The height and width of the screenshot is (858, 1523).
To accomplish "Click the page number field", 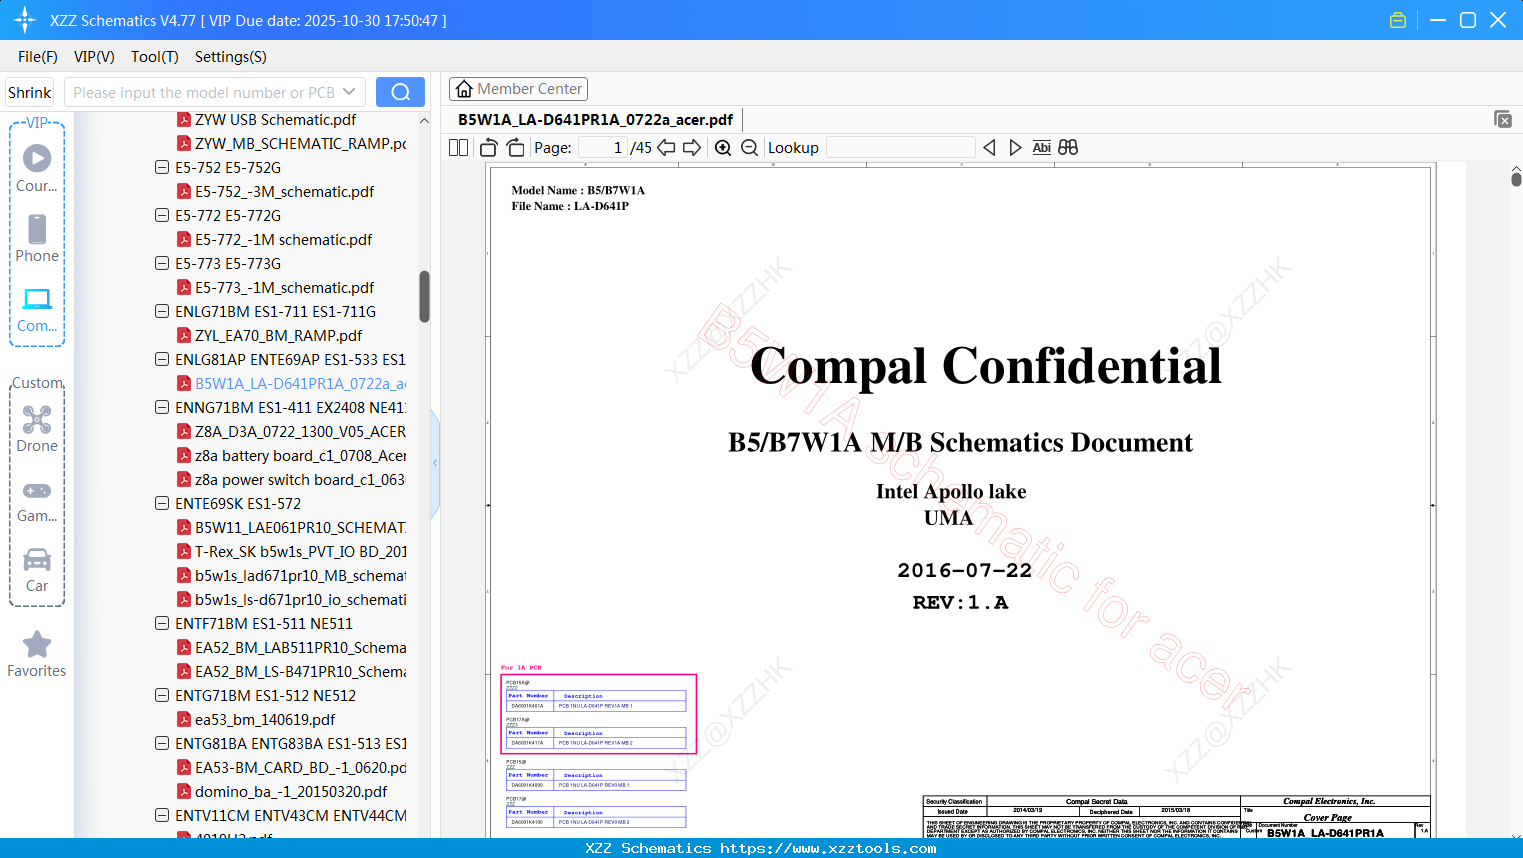I will point(603,147).
